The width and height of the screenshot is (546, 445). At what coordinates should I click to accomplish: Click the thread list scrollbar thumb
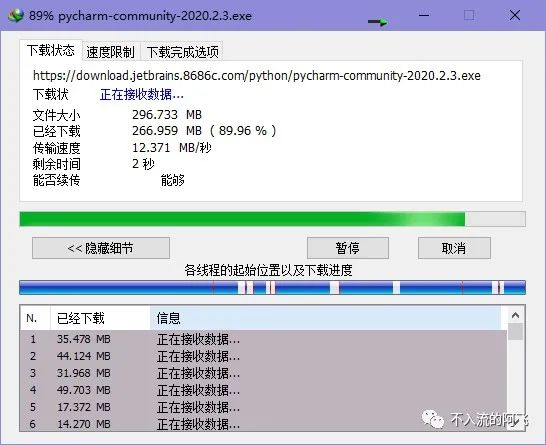tap(515, 331)
